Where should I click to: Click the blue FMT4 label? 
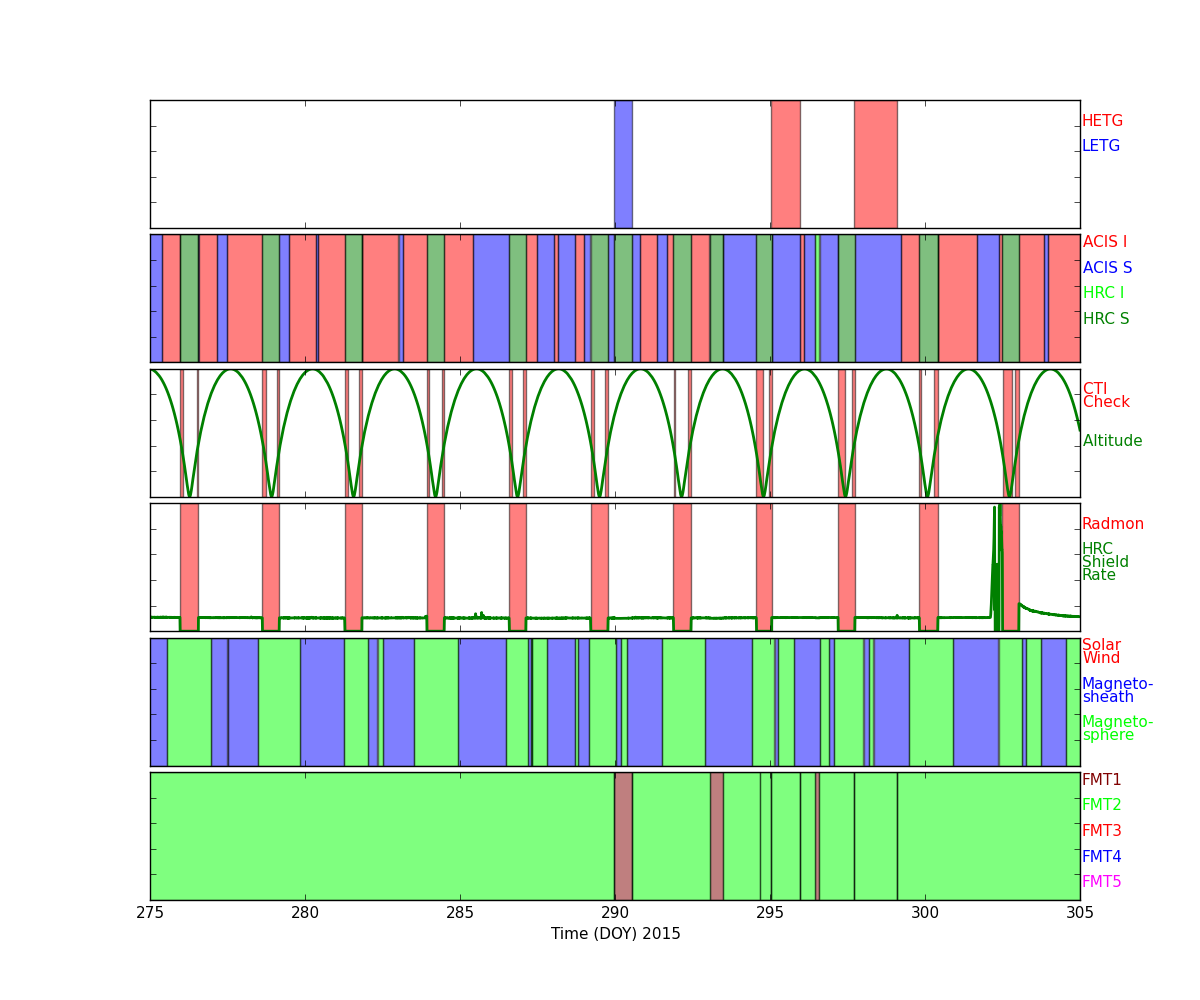[x=1101, y=857]
